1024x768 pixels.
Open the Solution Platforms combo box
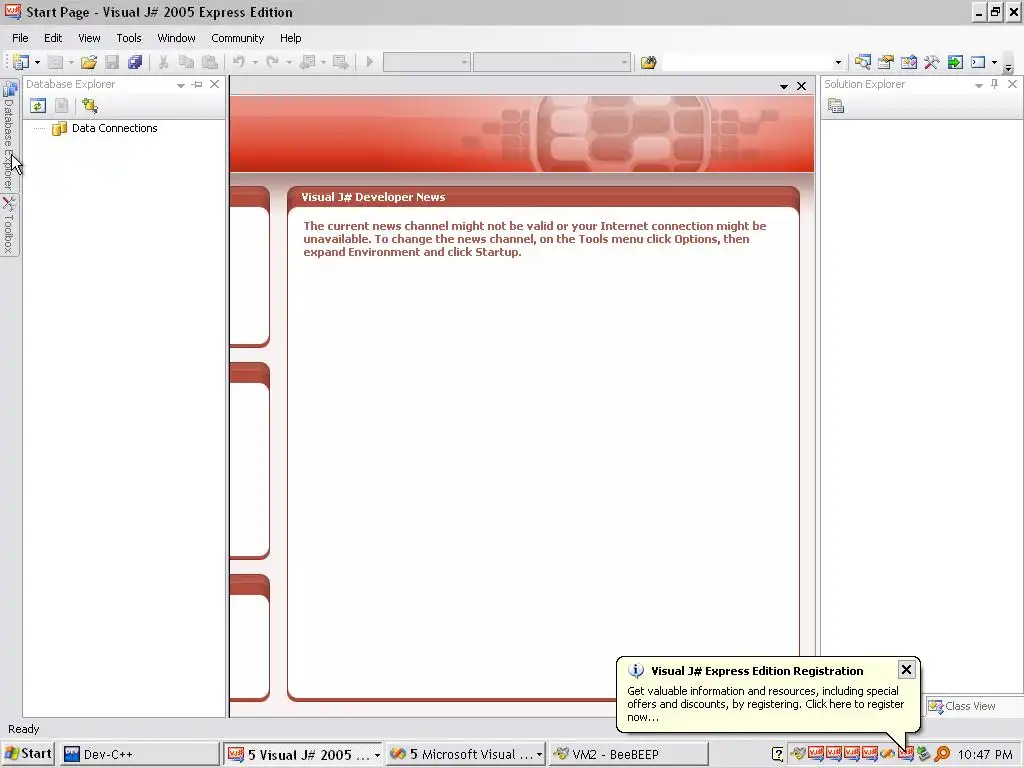552,63
